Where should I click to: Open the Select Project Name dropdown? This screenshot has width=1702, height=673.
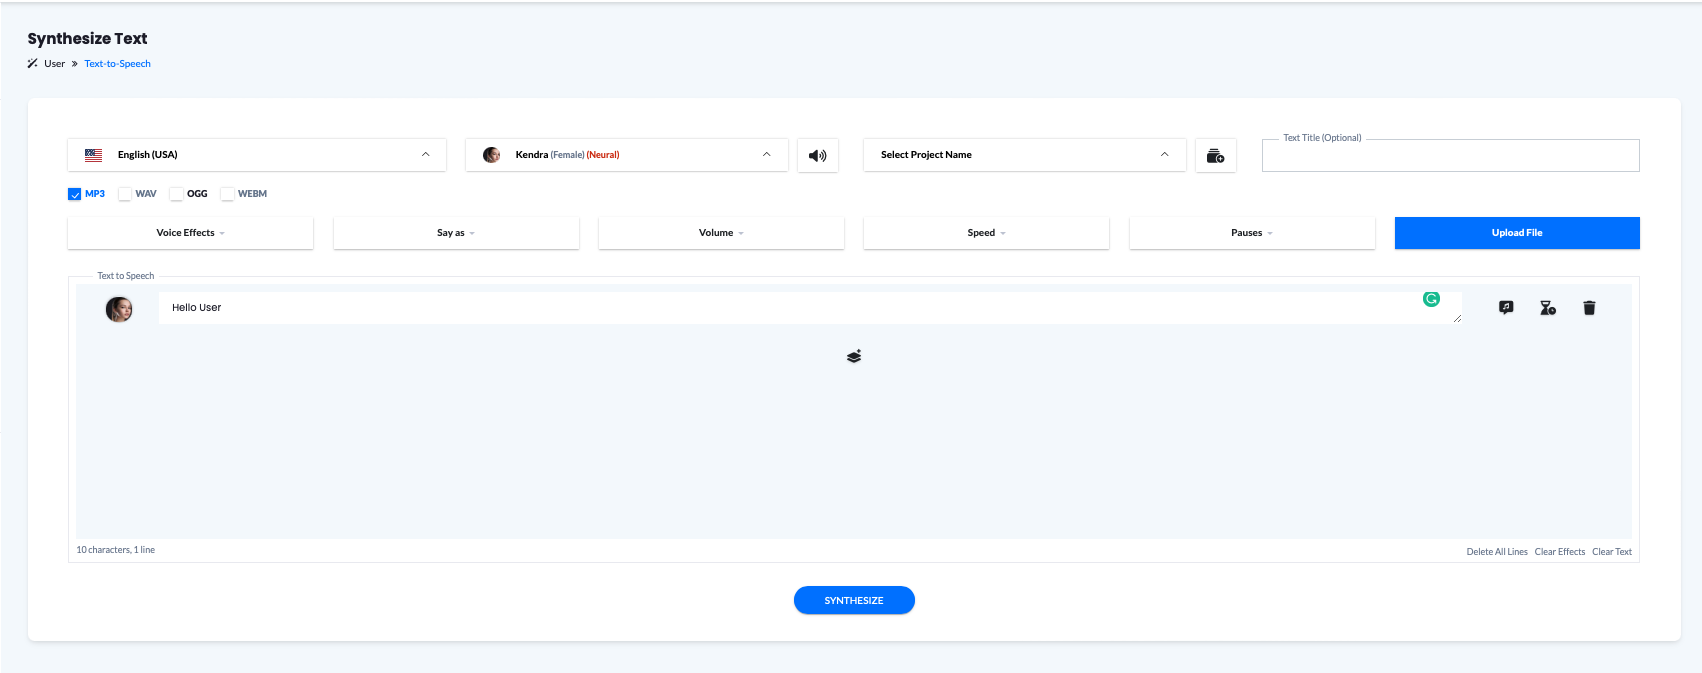click(1025, 155)
